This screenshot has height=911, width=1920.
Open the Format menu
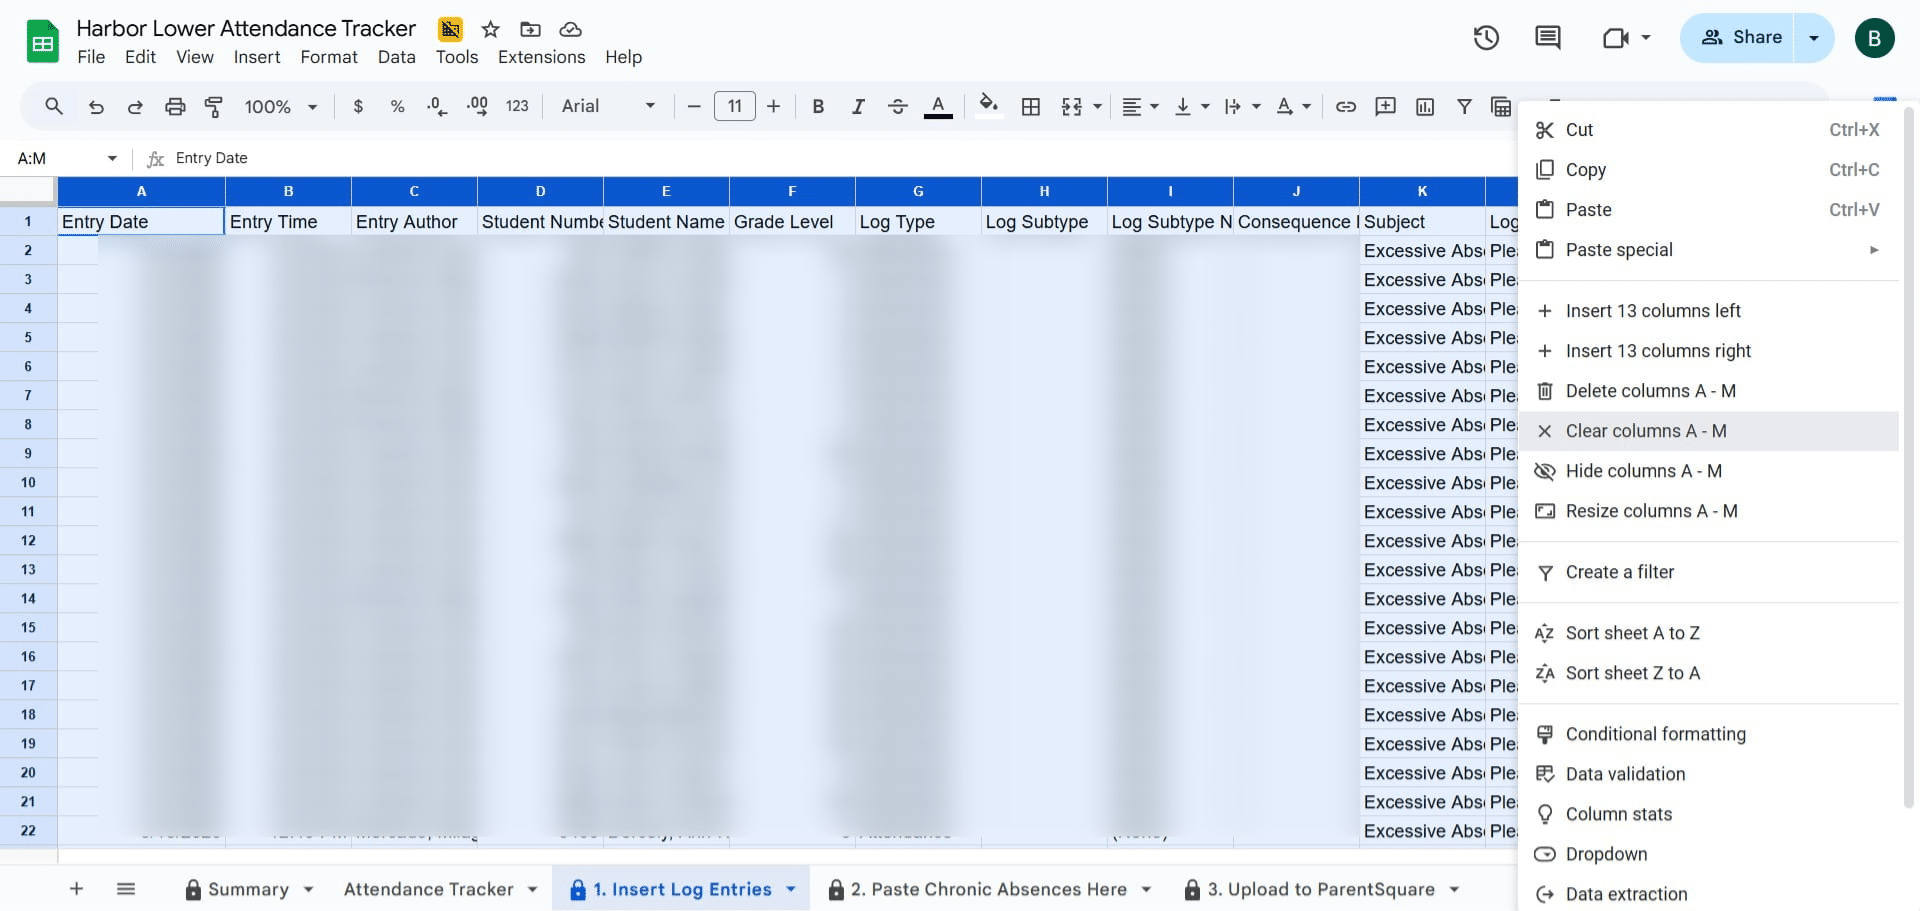coord(329,57)
